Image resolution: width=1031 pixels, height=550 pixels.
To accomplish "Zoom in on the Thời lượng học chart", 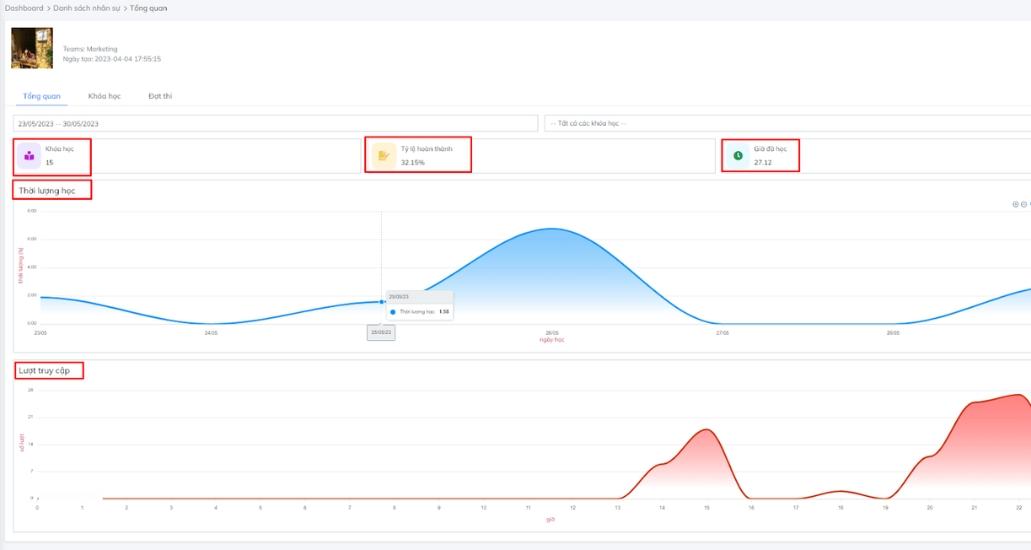I will 1015,205.
